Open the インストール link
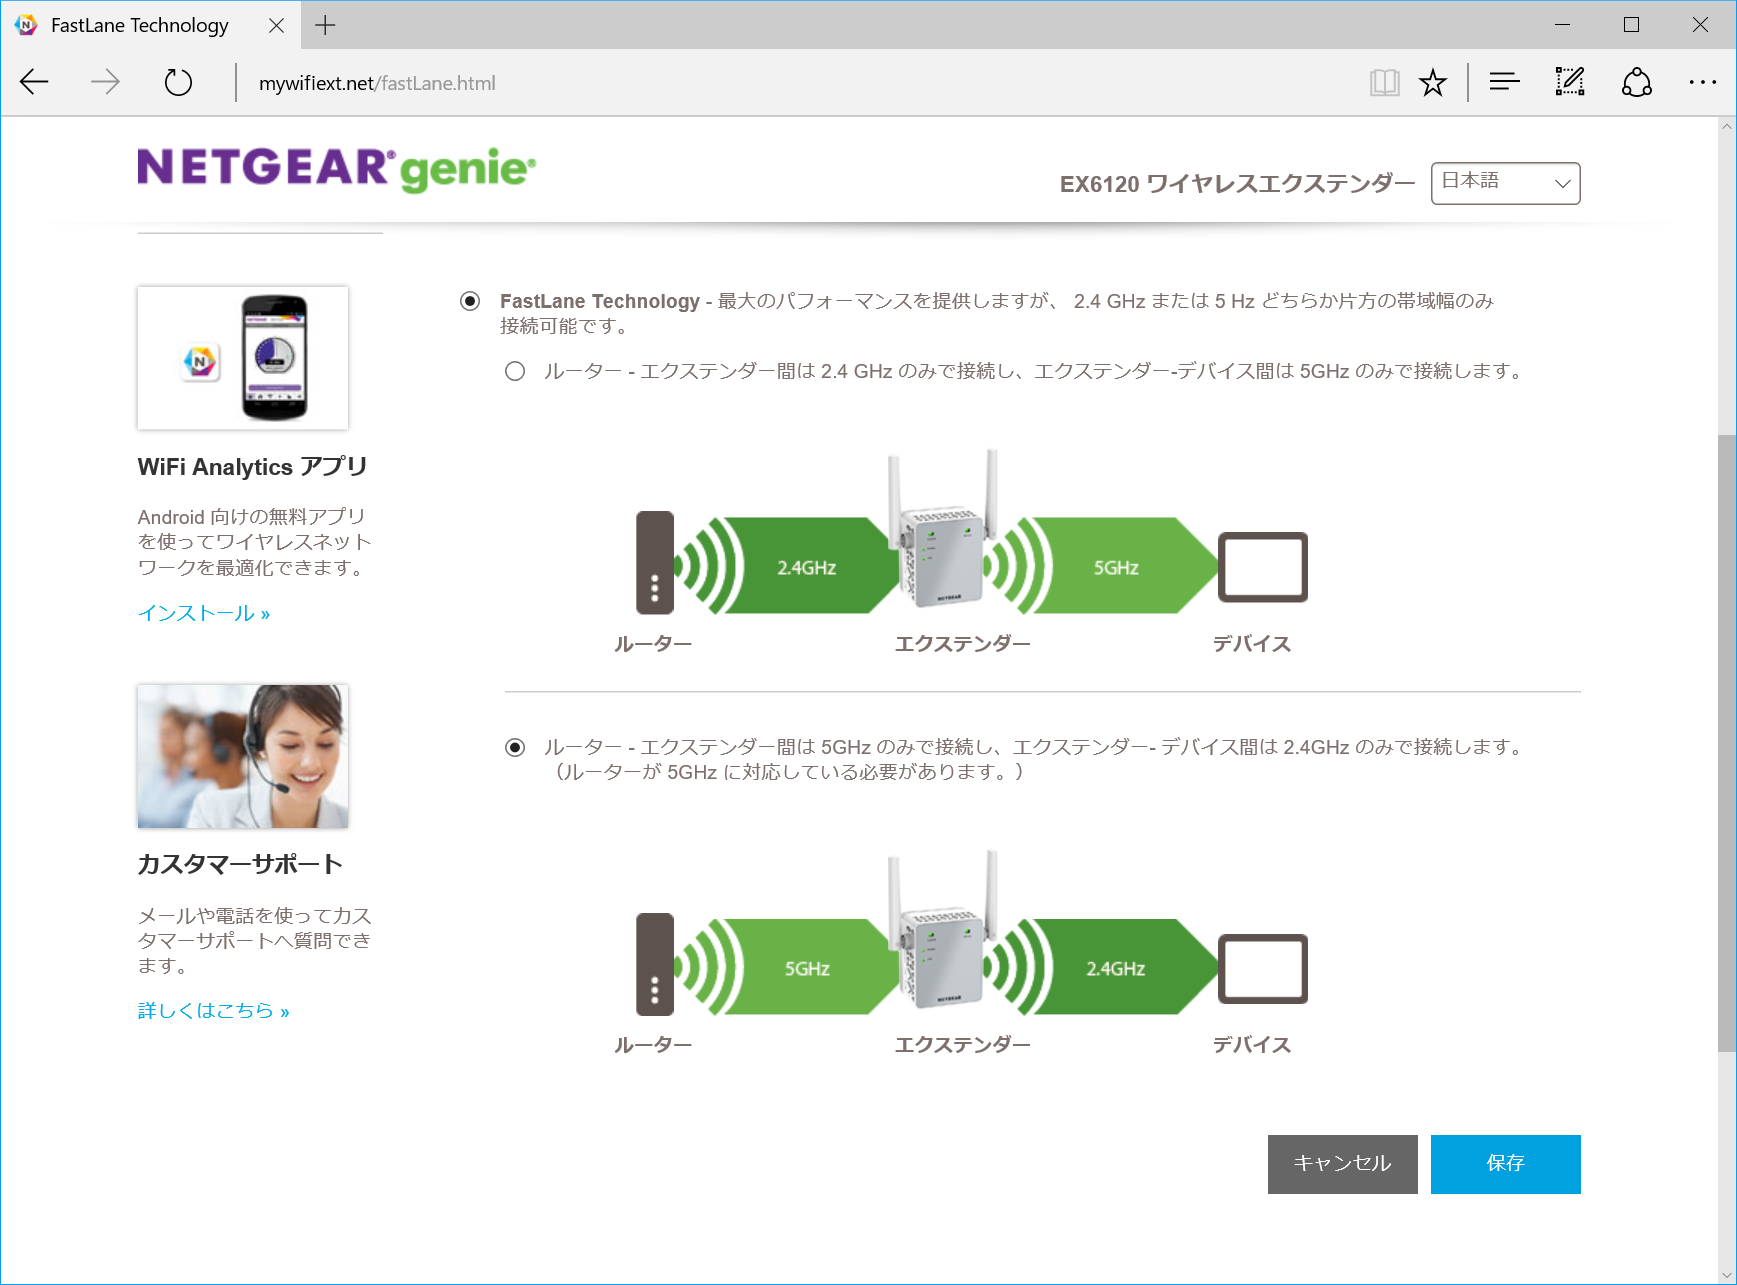Screen dimensions: 1737x1285 coord(204,613)
